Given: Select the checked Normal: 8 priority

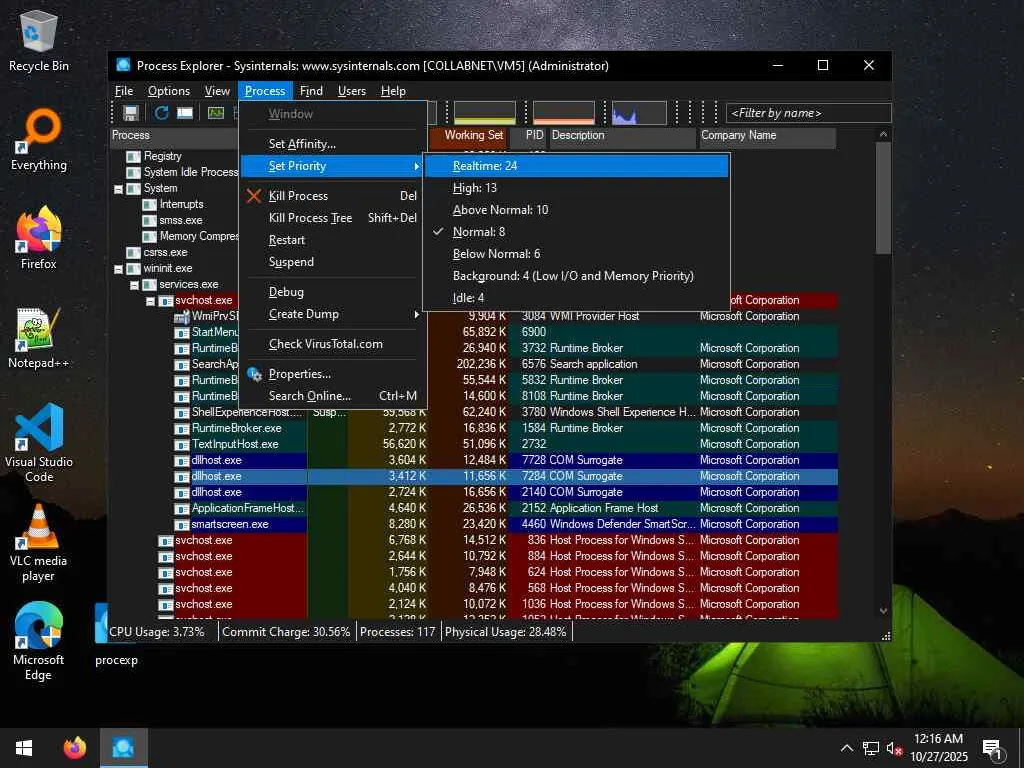Looking at the screenshot, I should click(x=576, y=232).
